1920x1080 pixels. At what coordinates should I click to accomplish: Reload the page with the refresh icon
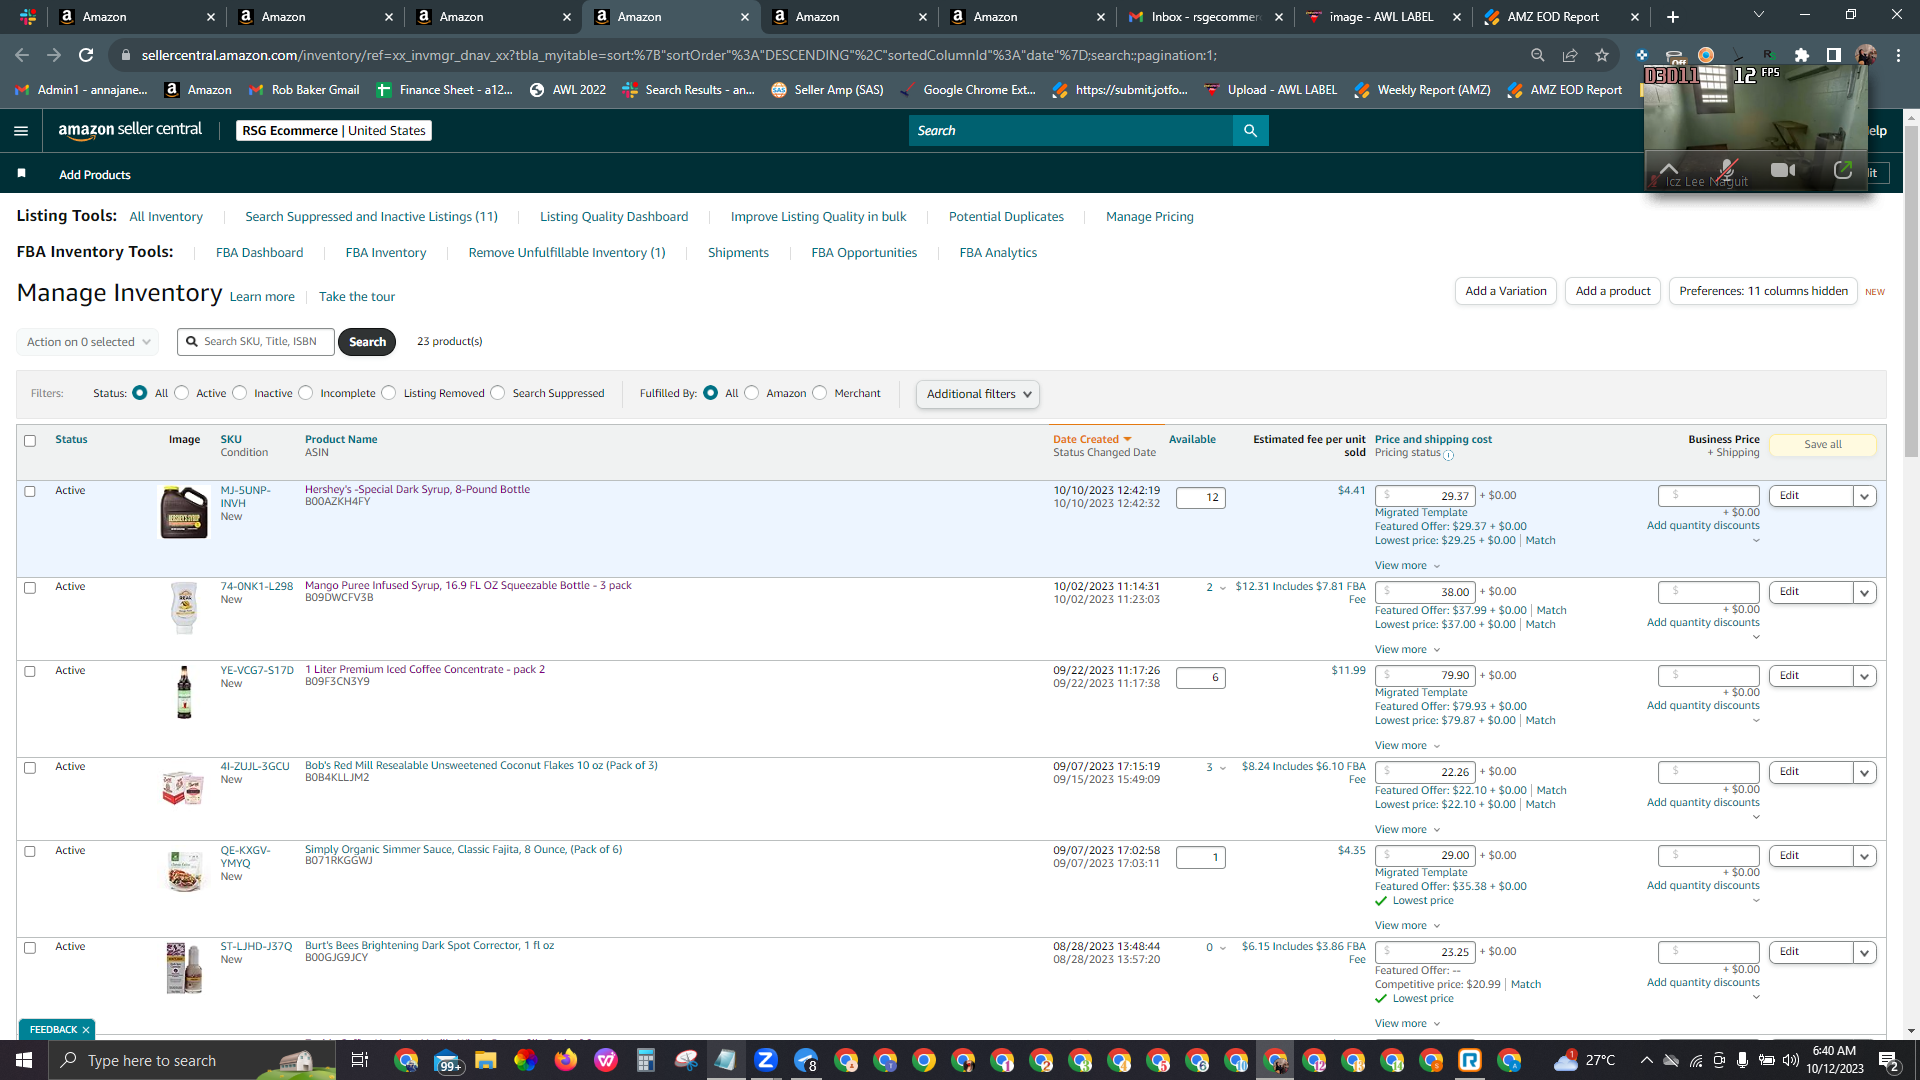pos(86,55)
